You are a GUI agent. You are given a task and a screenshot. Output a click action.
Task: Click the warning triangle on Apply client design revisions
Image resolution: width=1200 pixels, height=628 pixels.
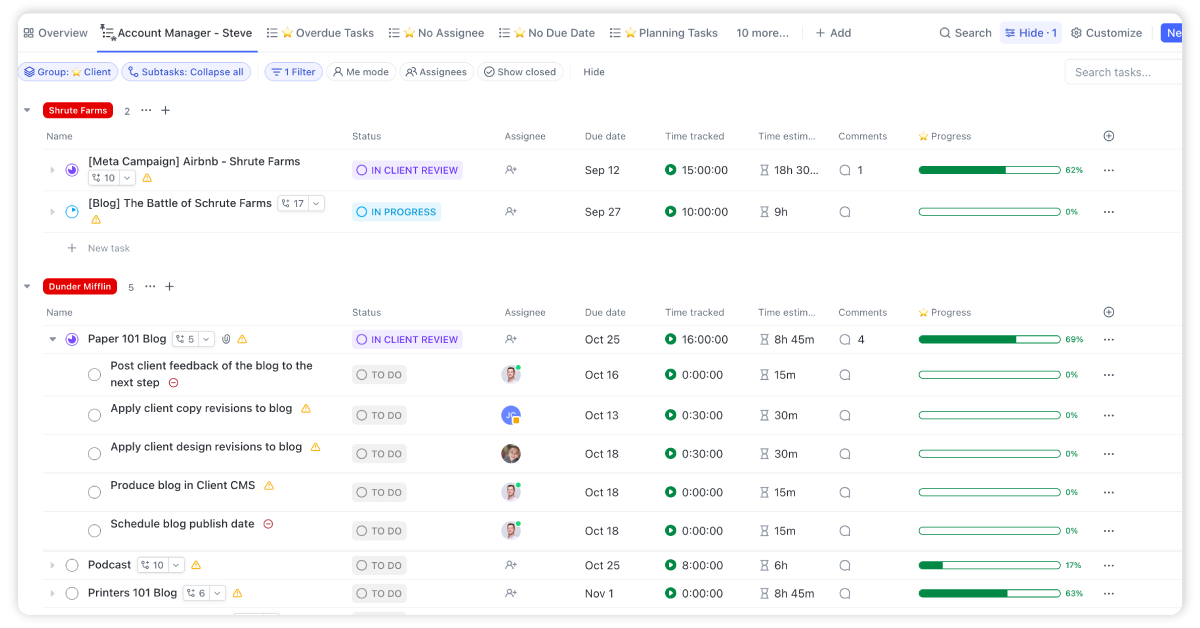point(316,447)
